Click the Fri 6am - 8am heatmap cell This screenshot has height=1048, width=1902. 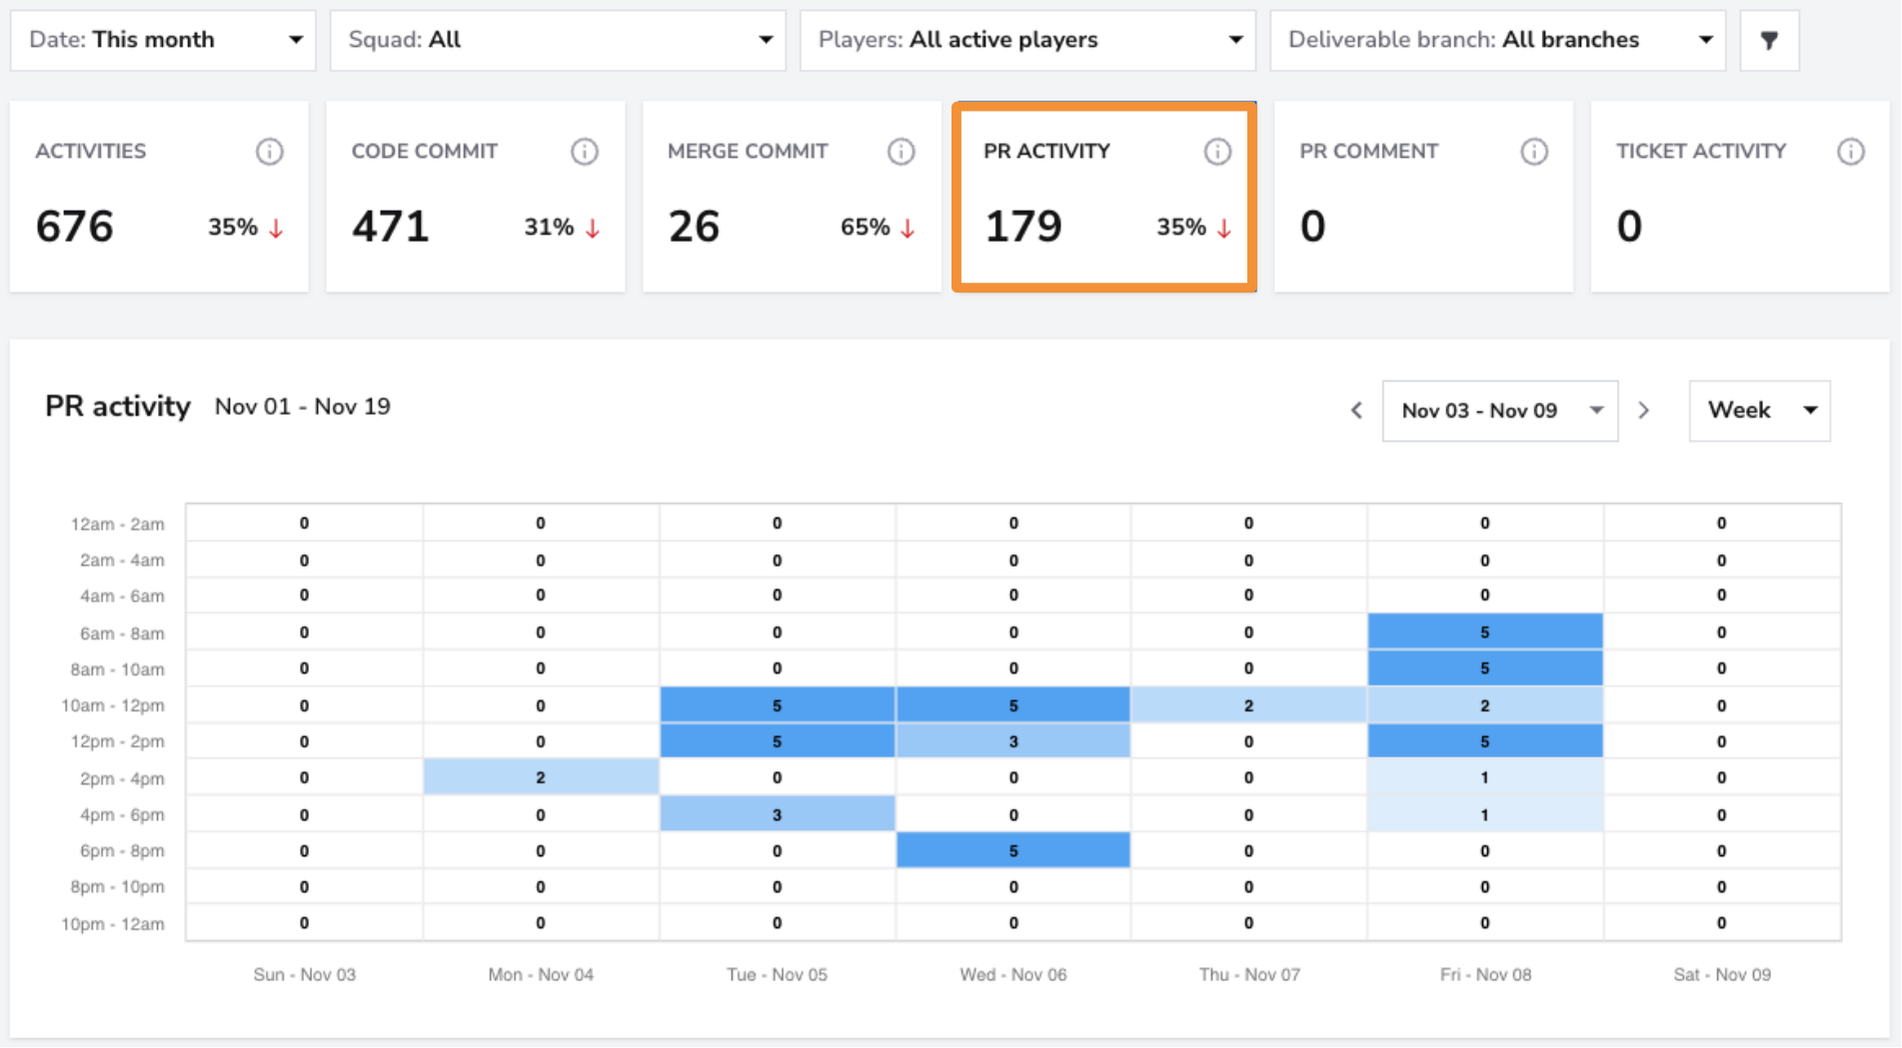[x=1485, y=632]
